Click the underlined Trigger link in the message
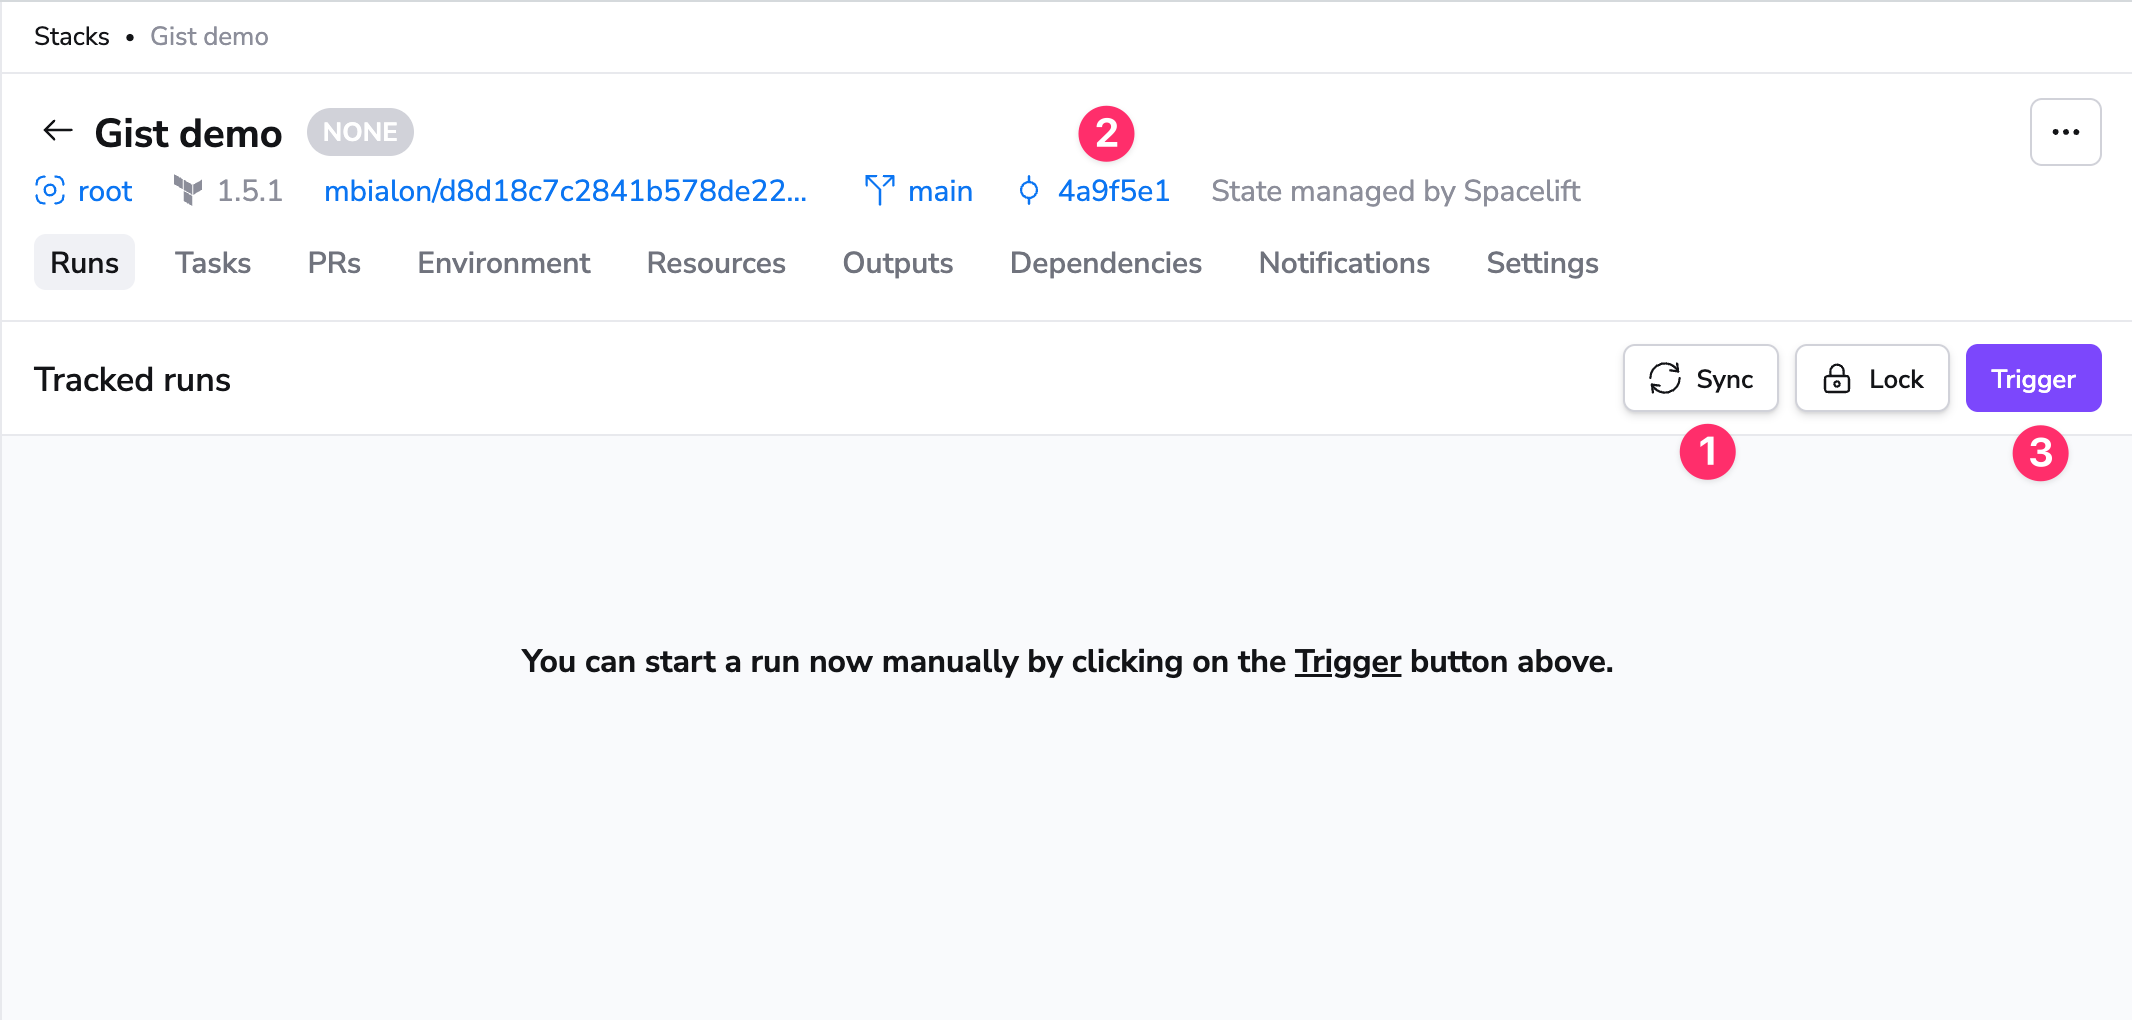This screenshot has height=1020, width=2132. pos(1347,661)
